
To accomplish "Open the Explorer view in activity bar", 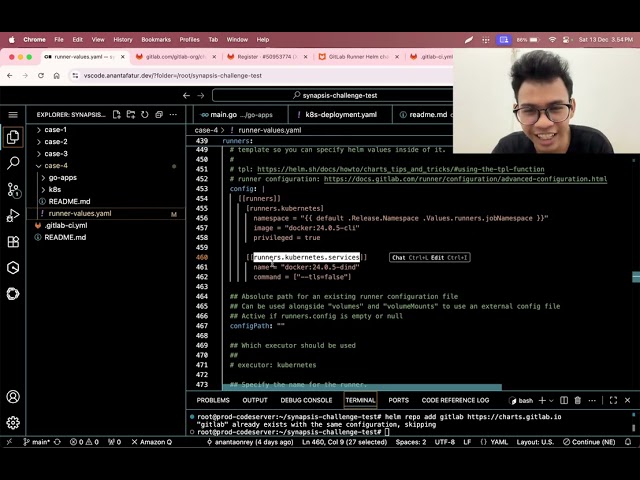I will click(13, 137).
